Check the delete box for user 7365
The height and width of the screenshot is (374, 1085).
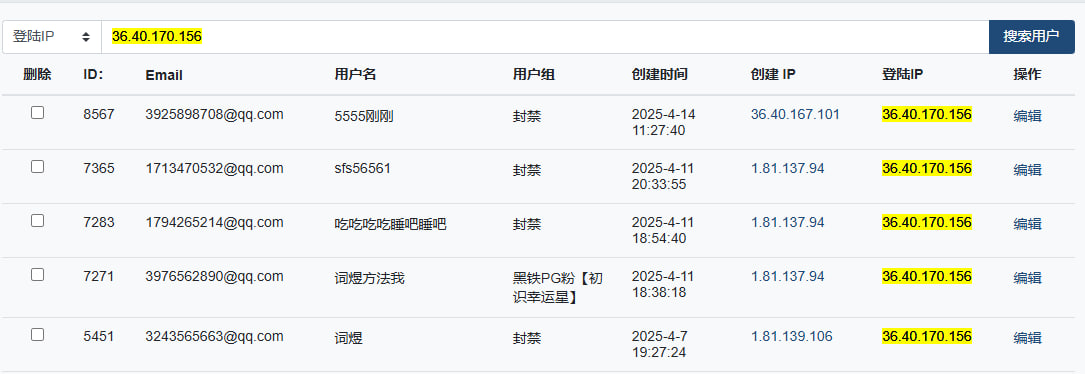(37, 166)
